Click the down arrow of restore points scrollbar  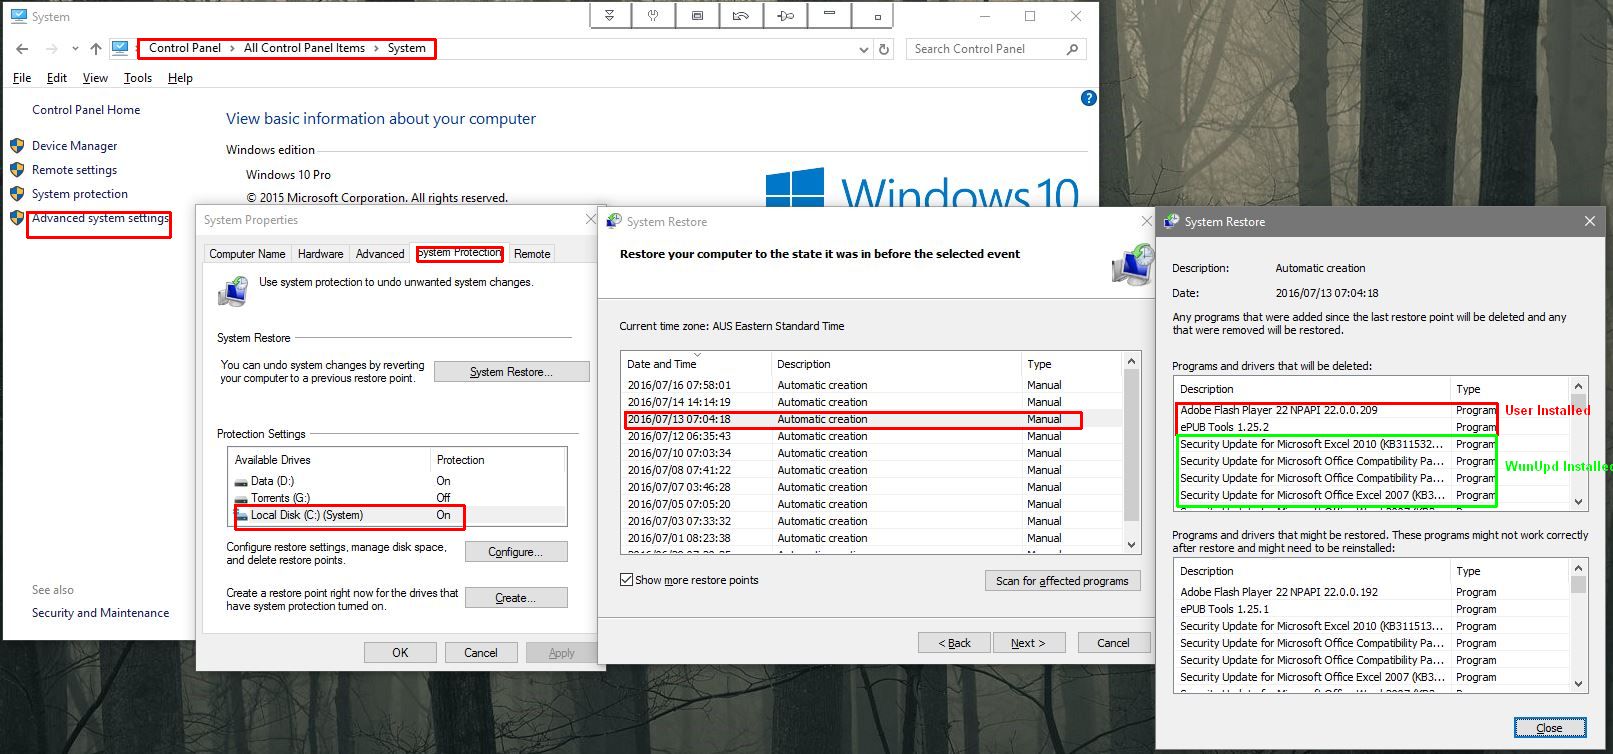tap(1132, 545)
